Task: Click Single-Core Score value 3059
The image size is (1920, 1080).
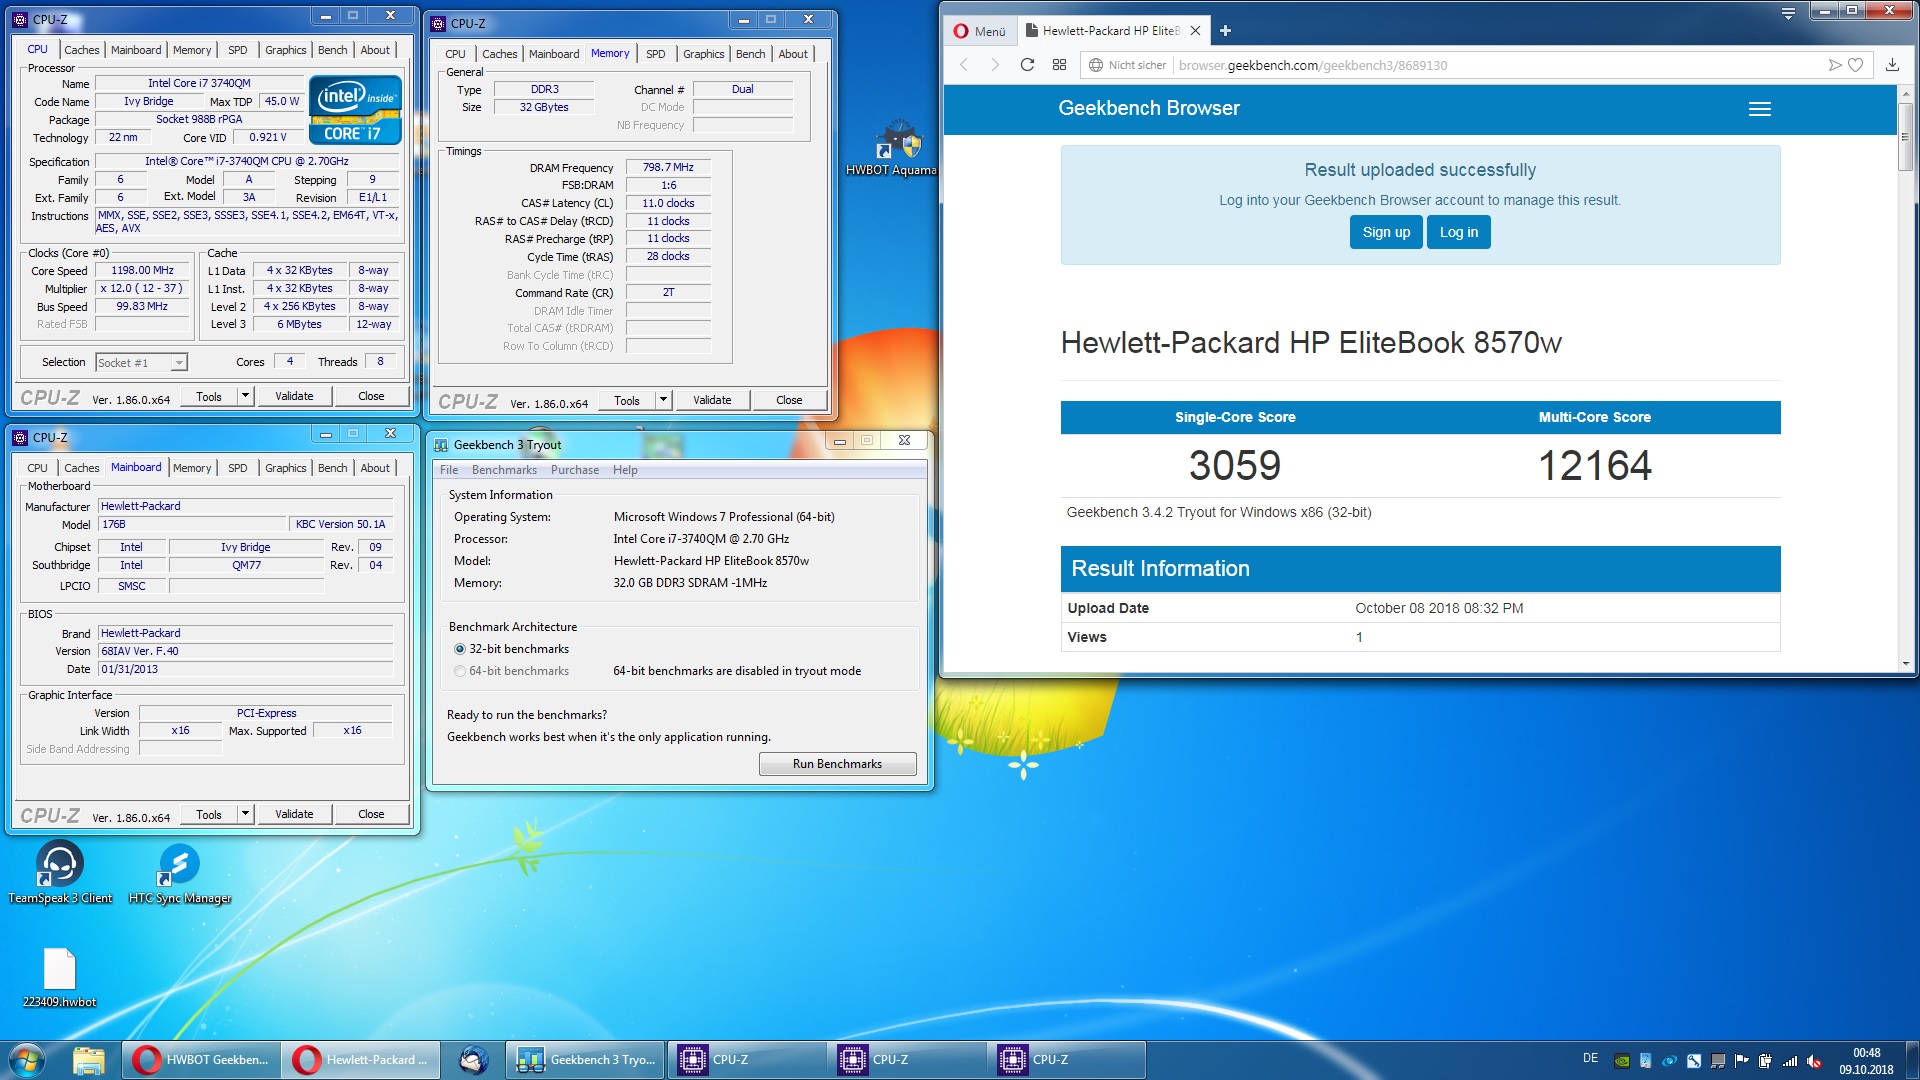Action: coord(1234,465)
